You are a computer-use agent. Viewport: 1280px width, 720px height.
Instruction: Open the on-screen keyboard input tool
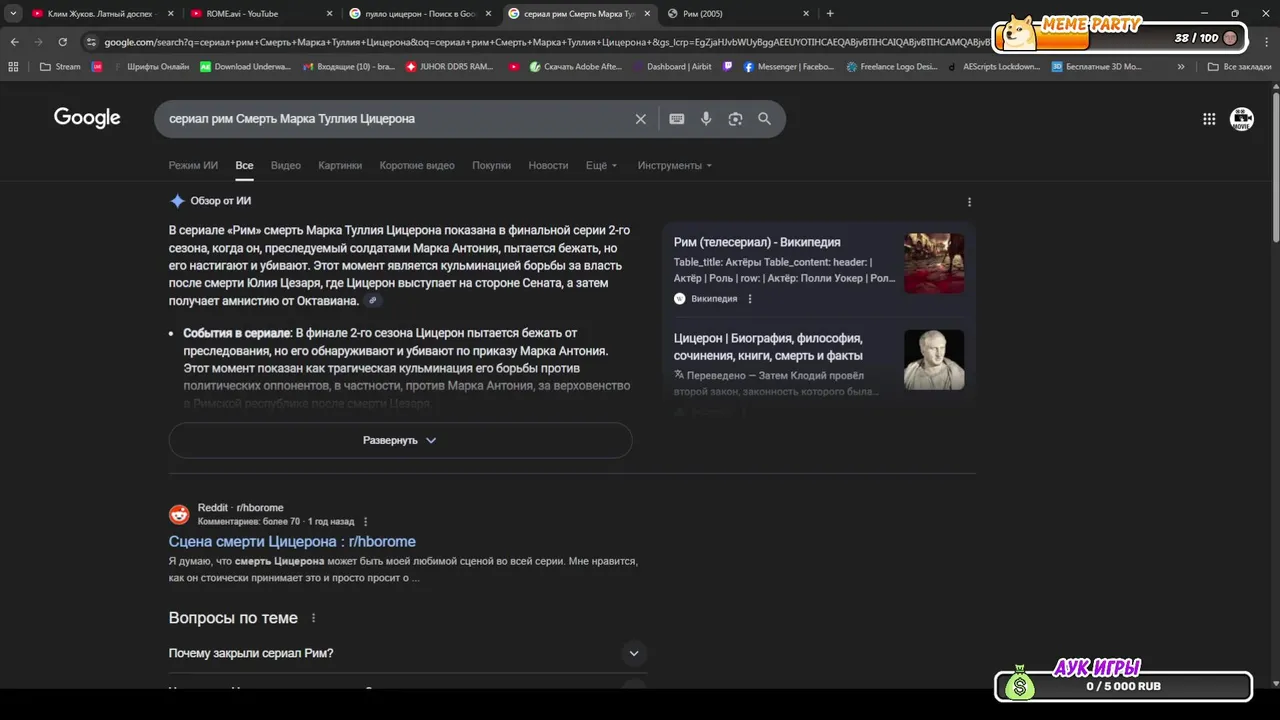point(677,119)
